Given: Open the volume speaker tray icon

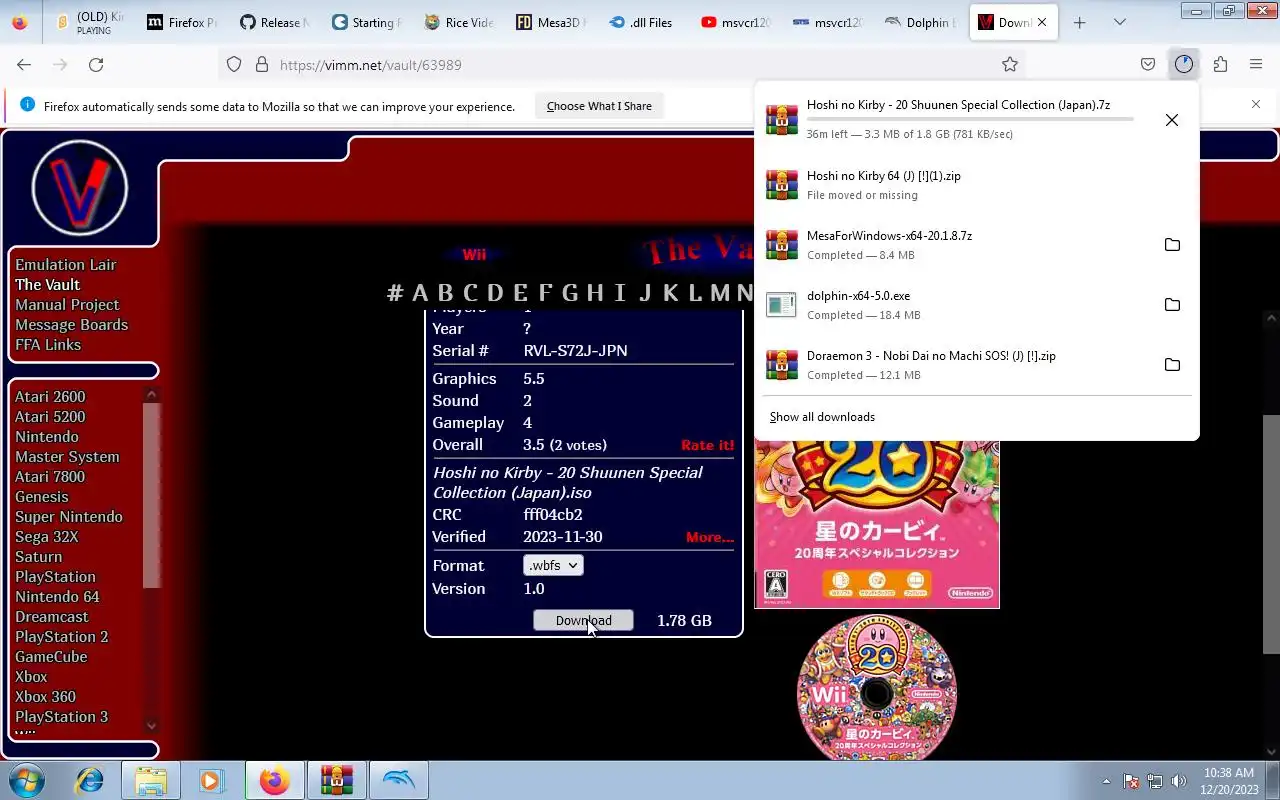Looking at the screenshot, I should coord(1178,781).
